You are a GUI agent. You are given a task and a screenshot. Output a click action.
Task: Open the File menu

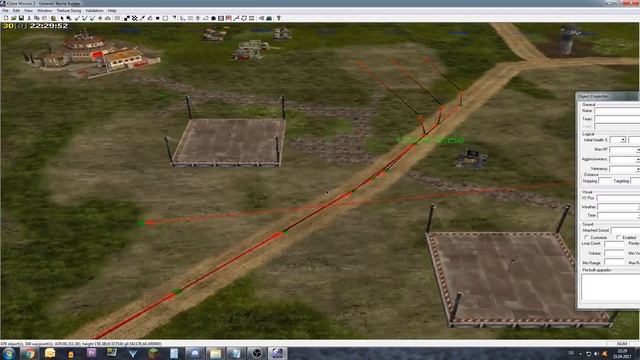tap(5, 11)
